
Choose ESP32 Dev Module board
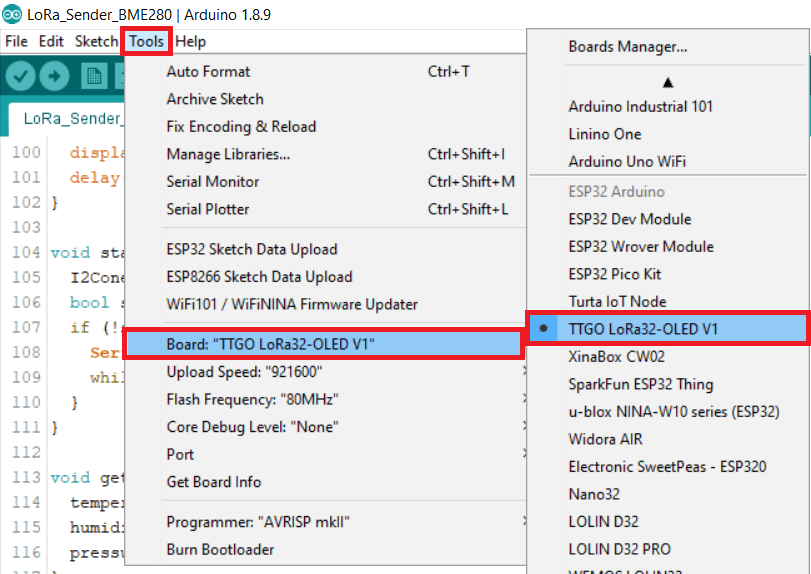tap(630, 219)
